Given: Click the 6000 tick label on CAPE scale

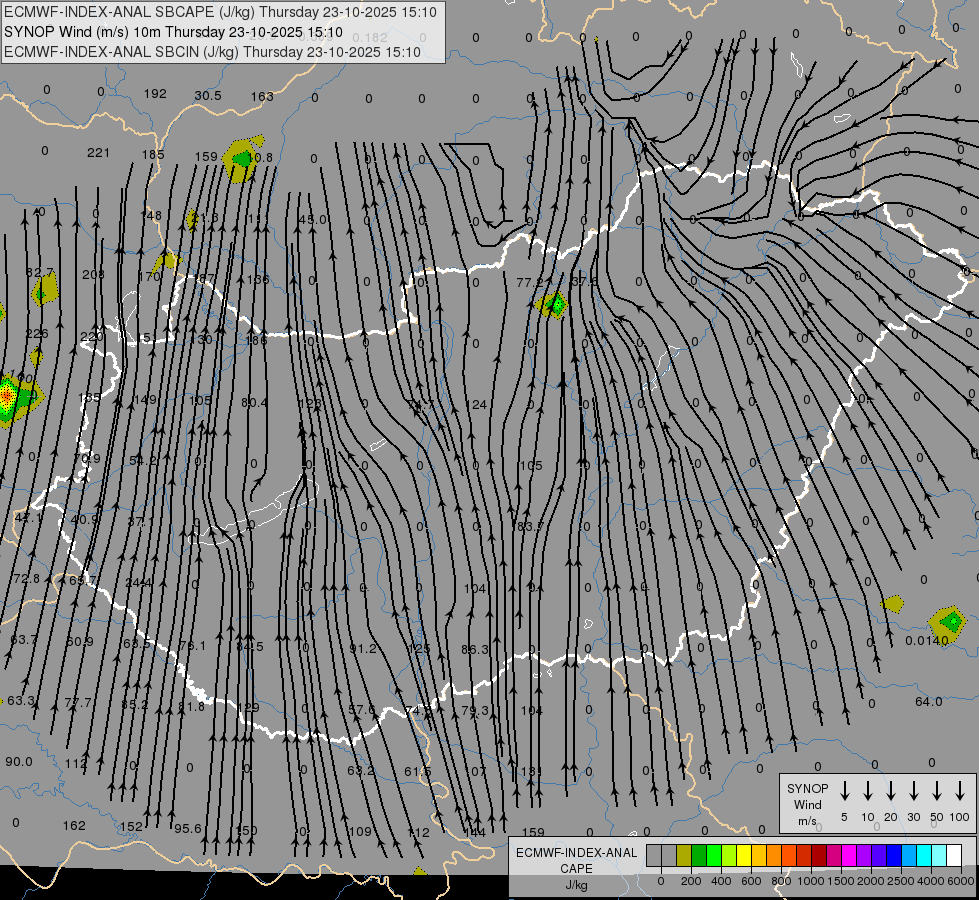Looking at the screenshot, I should pyautogui.click(x=960, y=881).
